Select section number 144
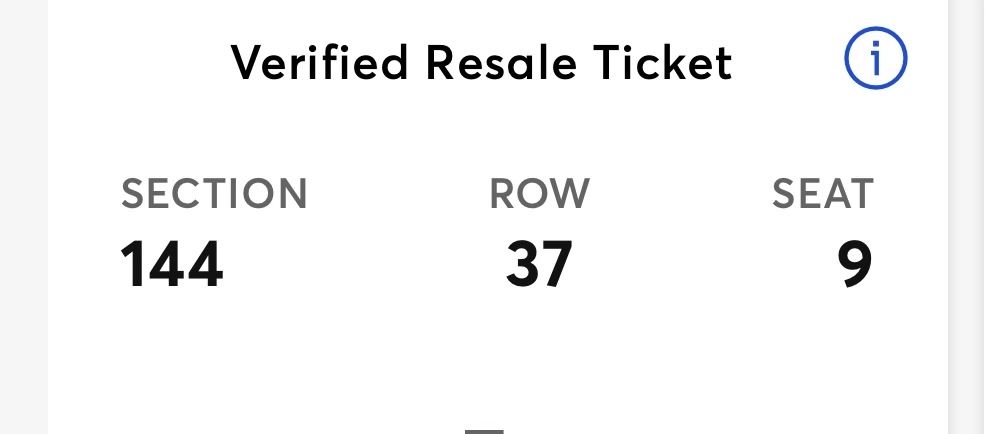The image size is (1001, 434). click(x=172, y=265)
